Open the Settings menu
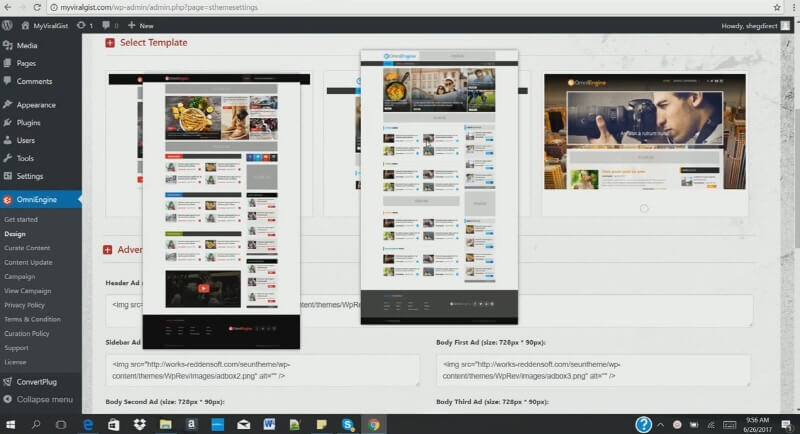This screenshot has width=800, height=434. 30,176
